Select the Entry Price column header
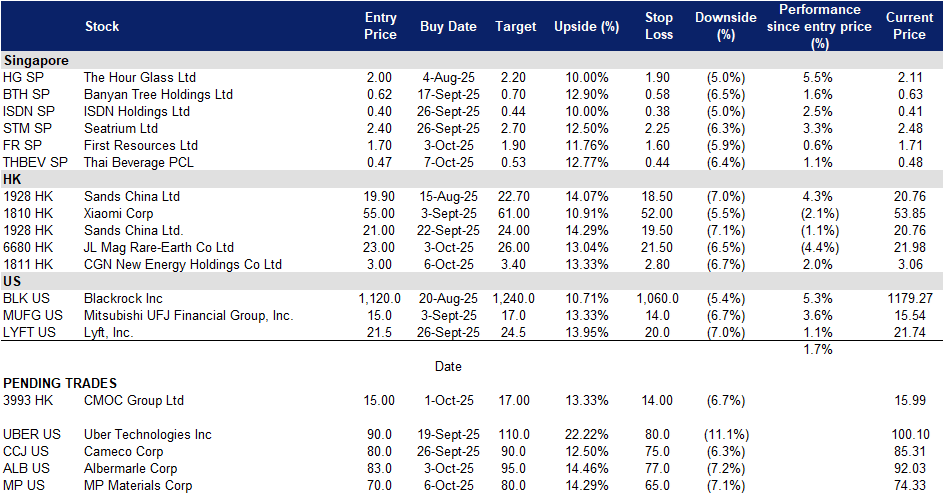Screen dimensions: 943x494 tap(380, 26)
